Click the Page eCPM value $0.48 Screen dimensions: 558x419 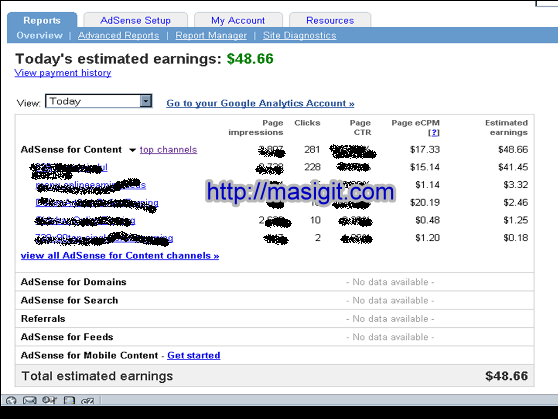coord(427,220)
